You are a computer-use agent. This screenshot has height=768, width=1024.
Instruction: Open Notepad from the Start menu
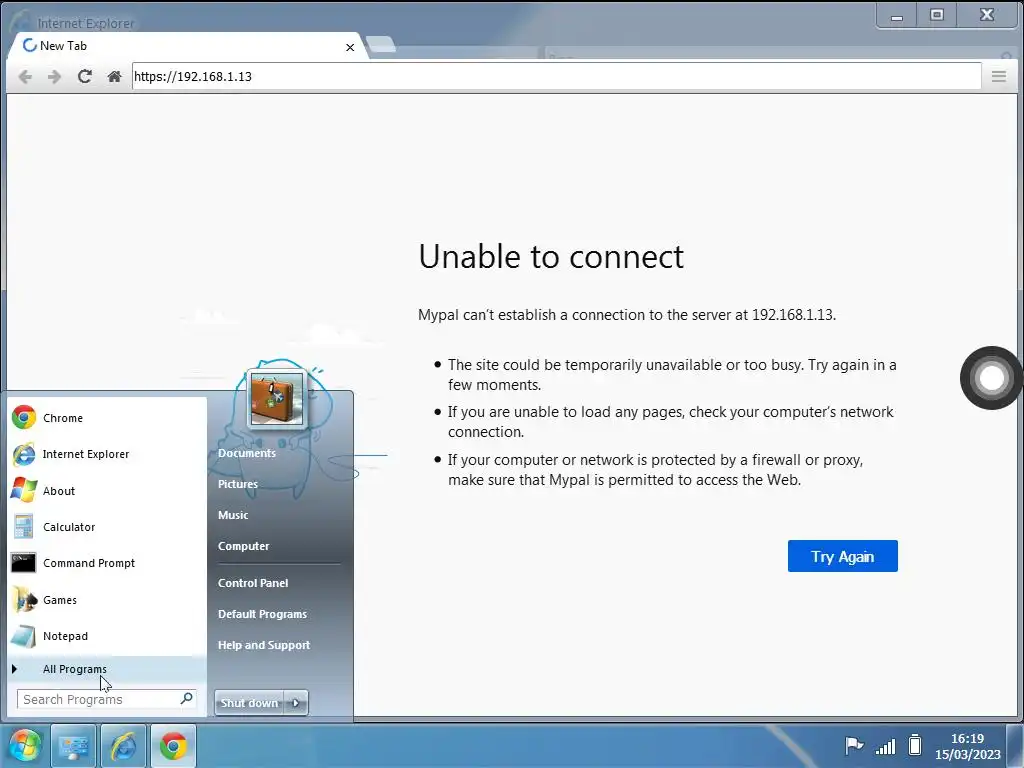pyautogui.click(x=107, y=636)
